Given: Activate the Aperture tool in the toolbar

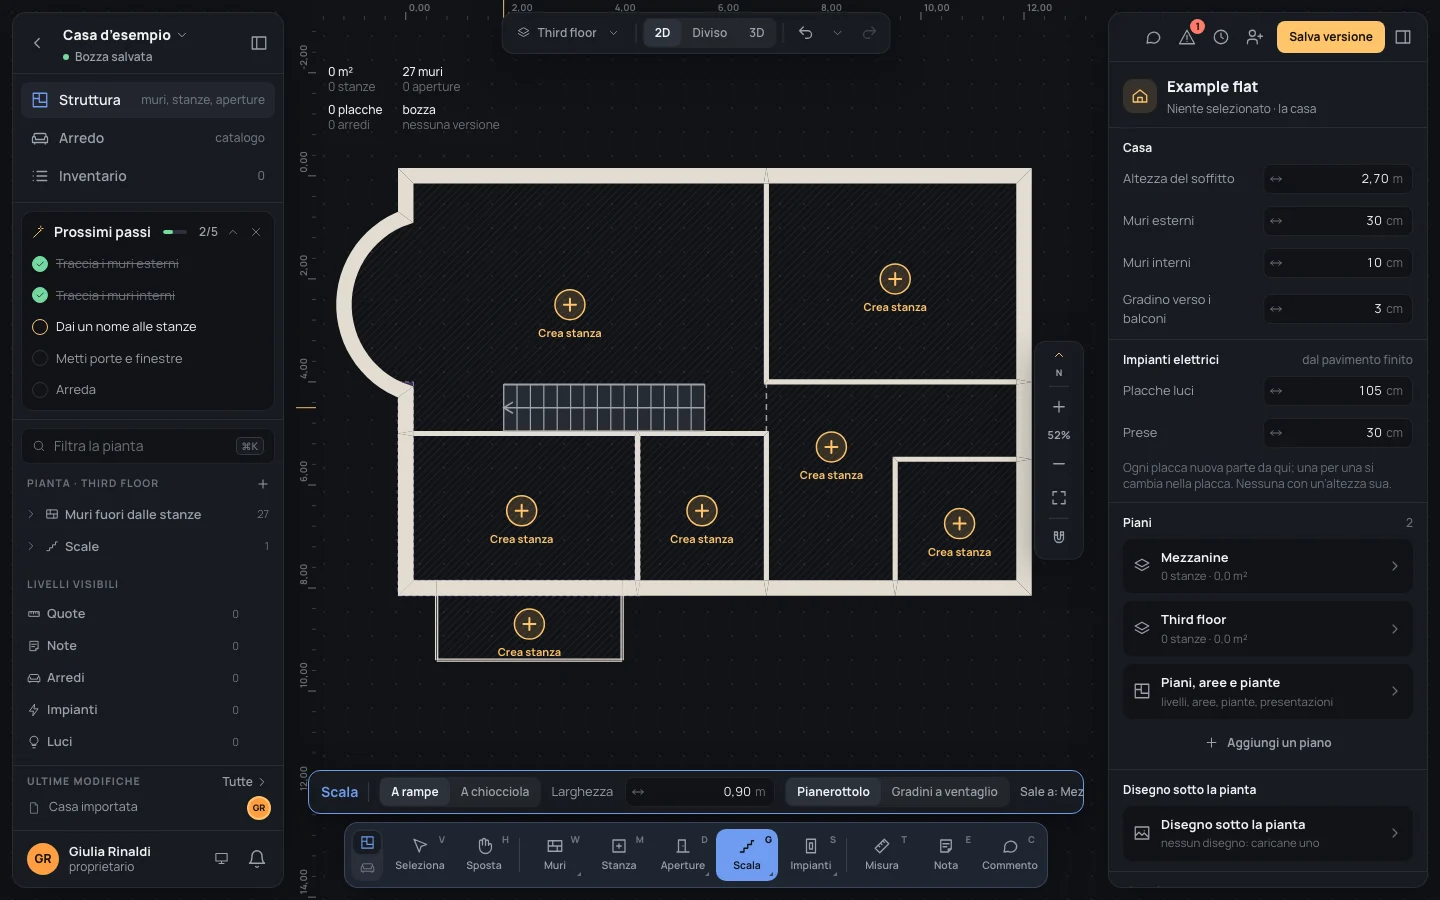Looking at the screenshot, I should (x=683, y=855).
